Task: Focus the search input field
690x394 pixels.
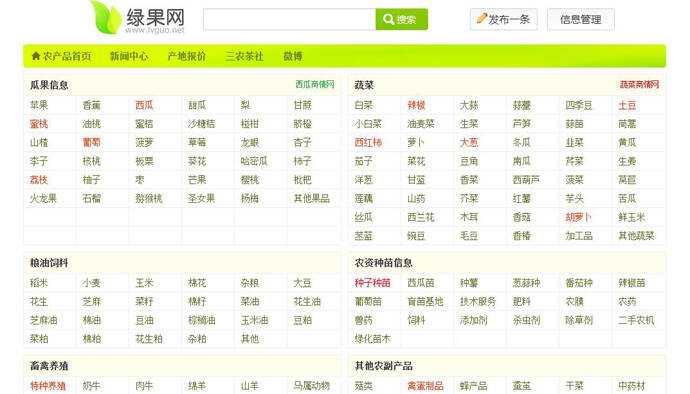Action: point(290,19)
